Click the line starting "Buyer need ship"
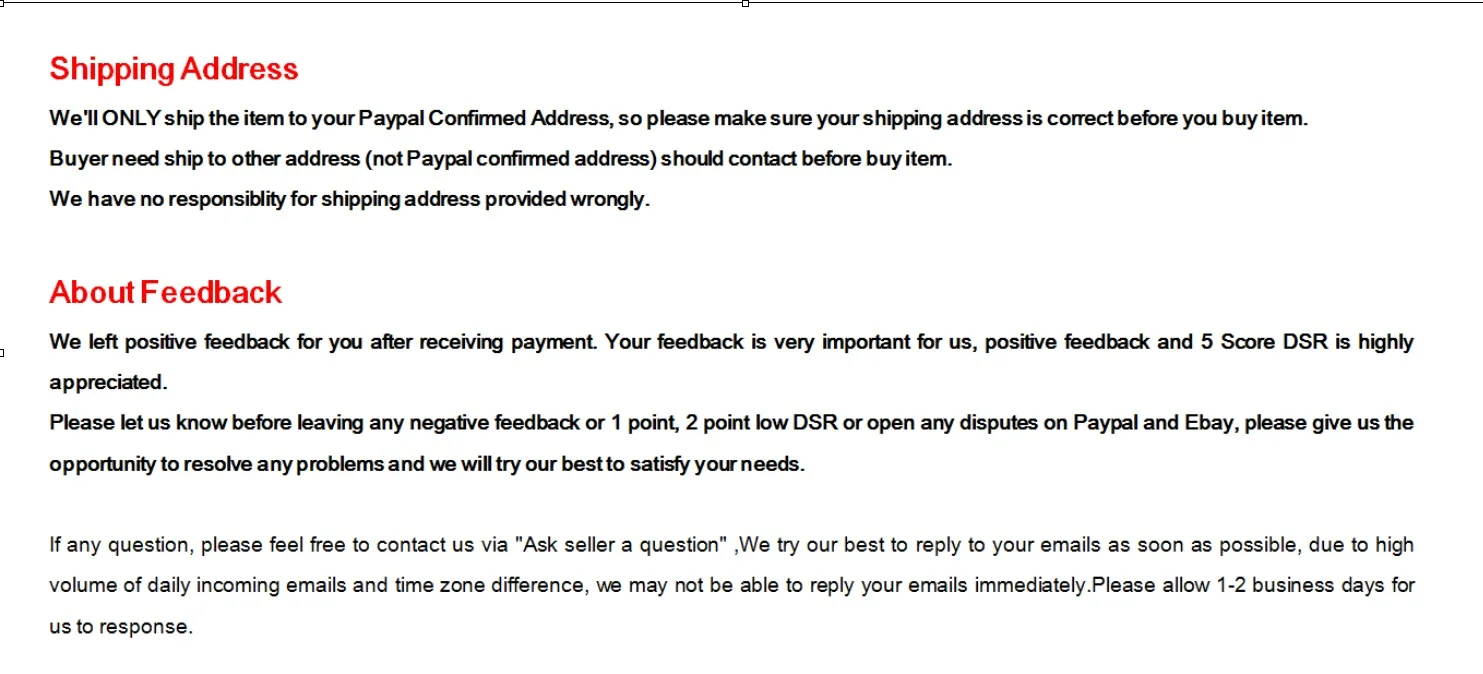The width and height of the screenshot is (1483, 674). click(501, 159)
